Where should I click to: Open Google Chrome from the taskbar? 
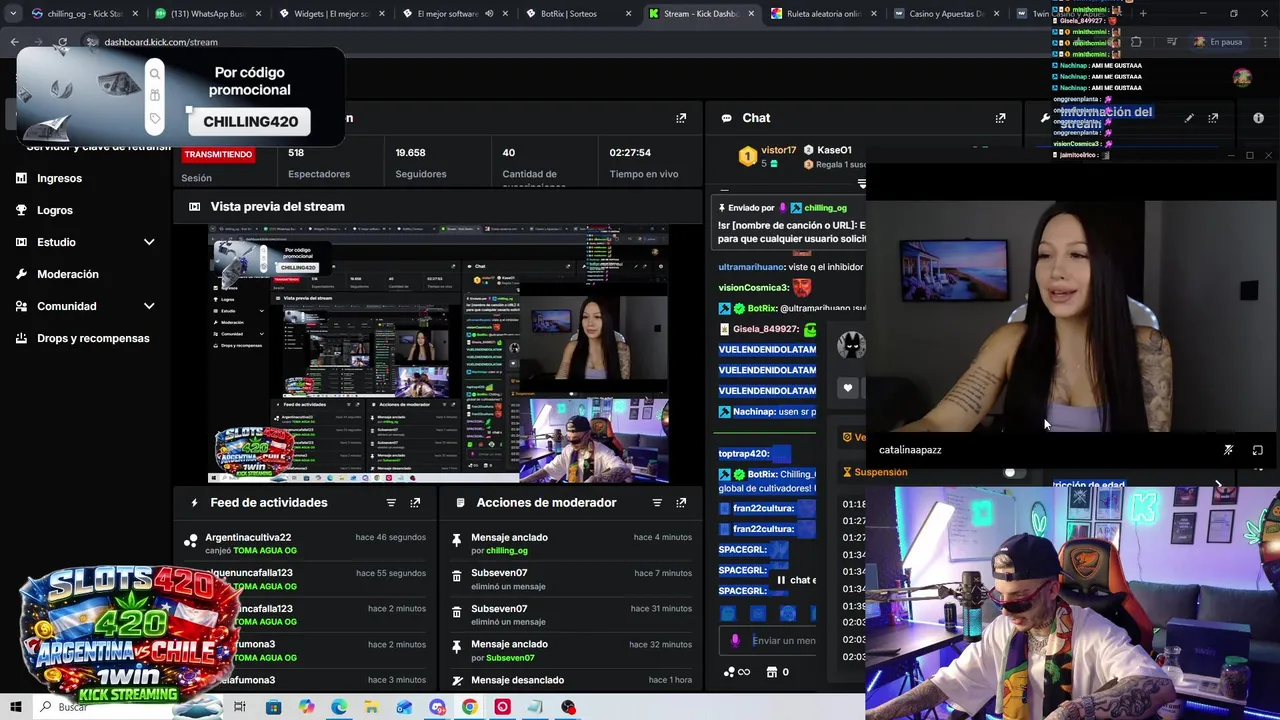click(x=469, y=707)
